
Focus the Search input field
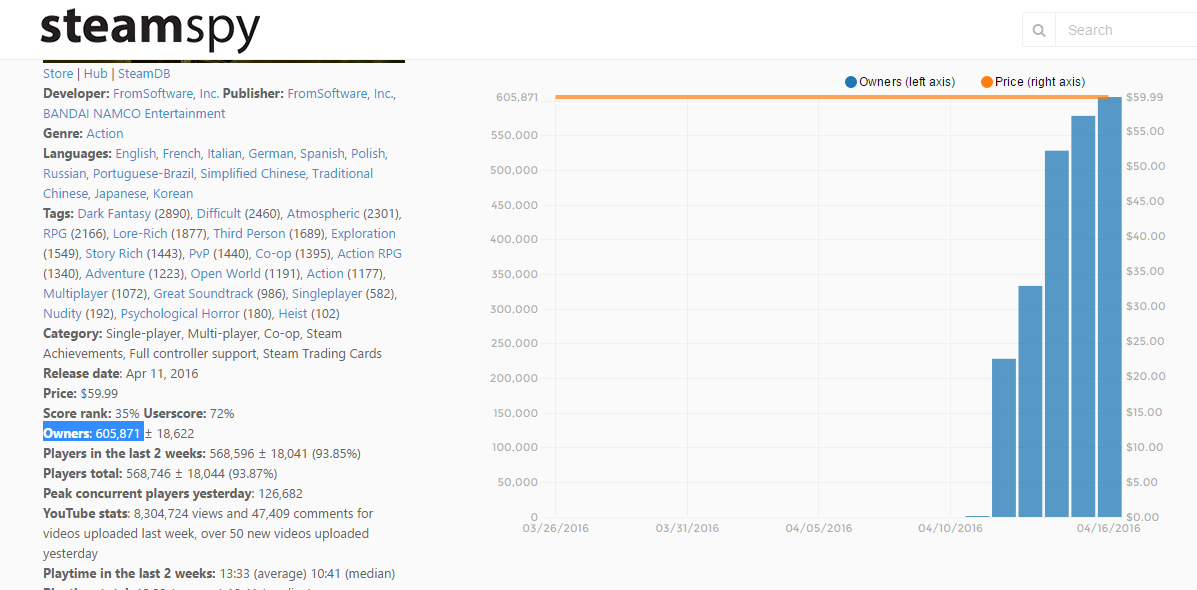click(1126, 31)
